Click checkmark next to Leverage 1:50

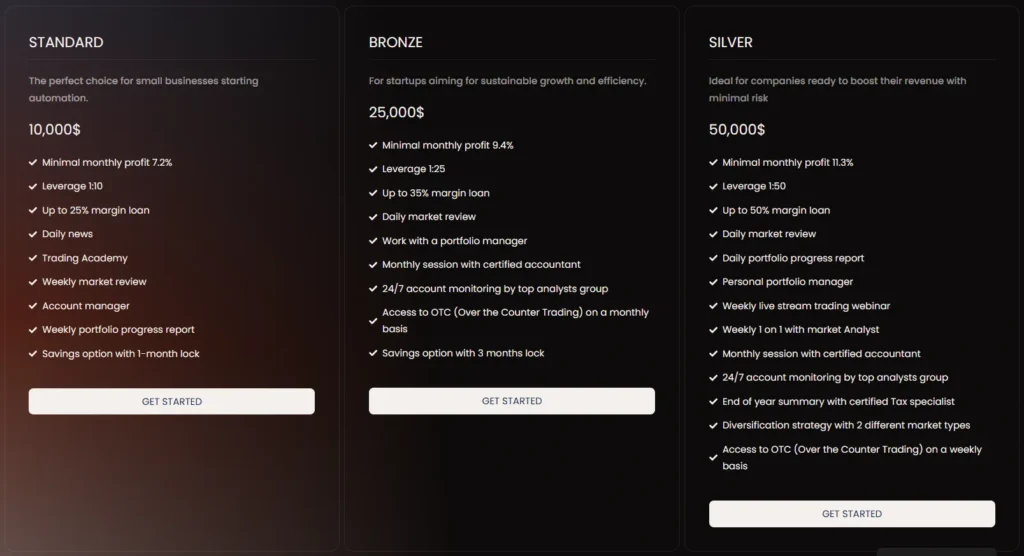(x=713, y=186)
